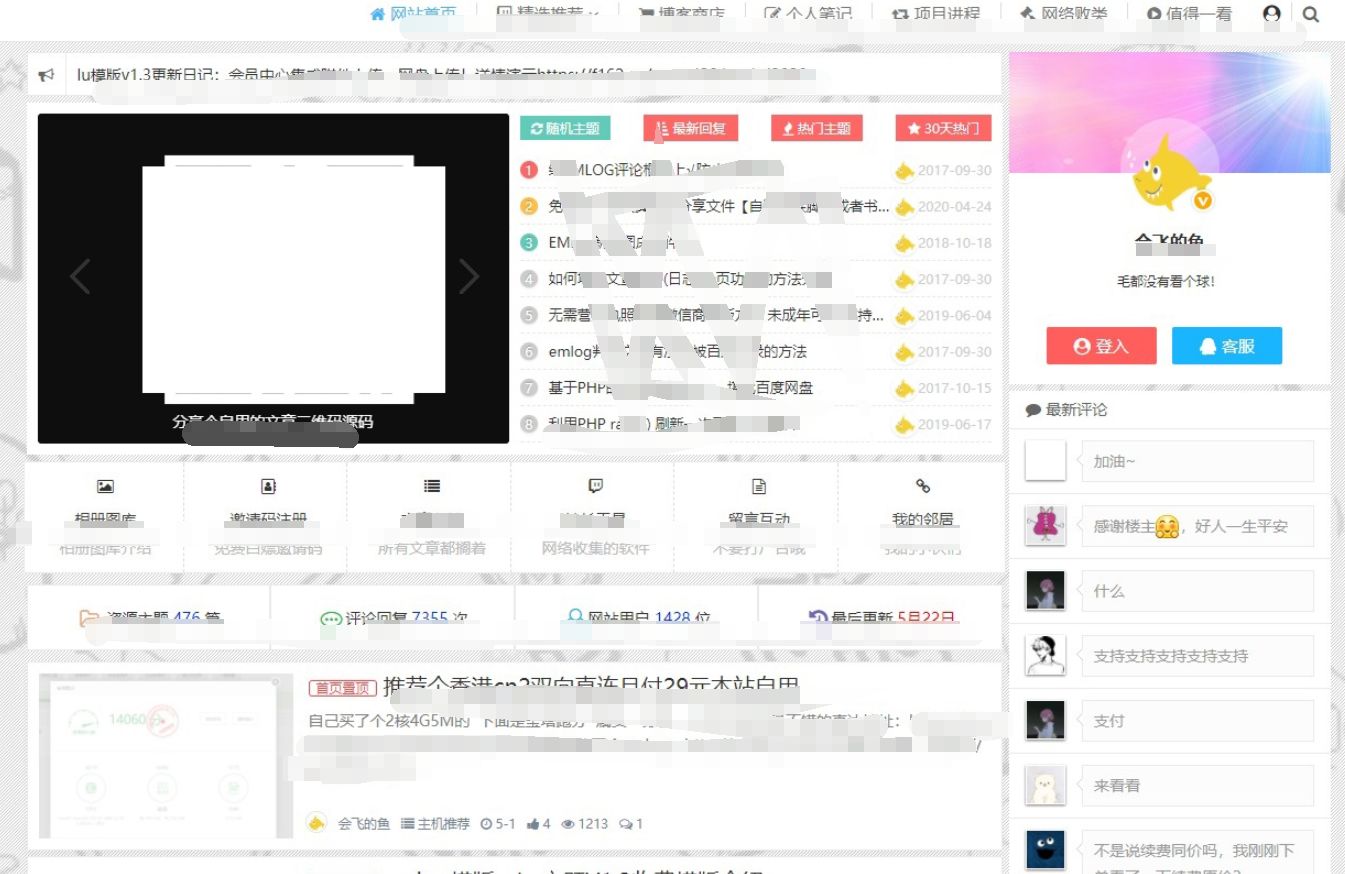Click the 邀请码注册 contact card icon
The height and width of the screenshot is (874, 1345).
[x=268, y=486]
